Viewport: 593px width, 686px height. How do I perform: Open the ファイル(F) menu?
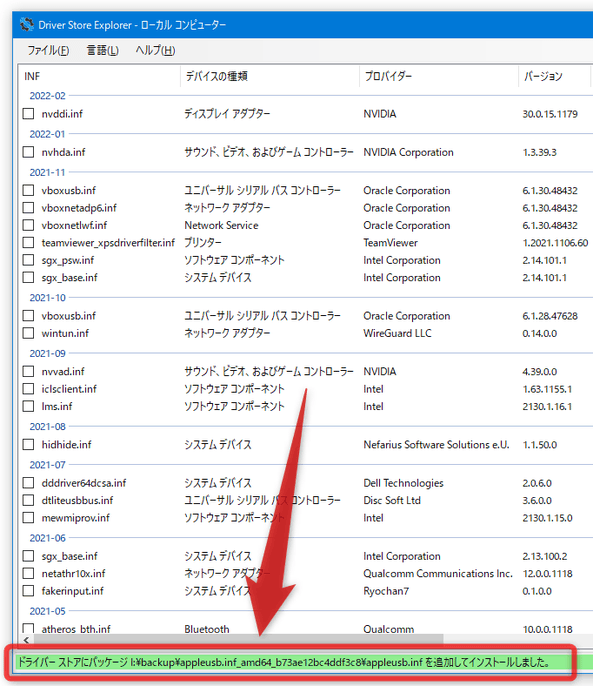[48, 50]
